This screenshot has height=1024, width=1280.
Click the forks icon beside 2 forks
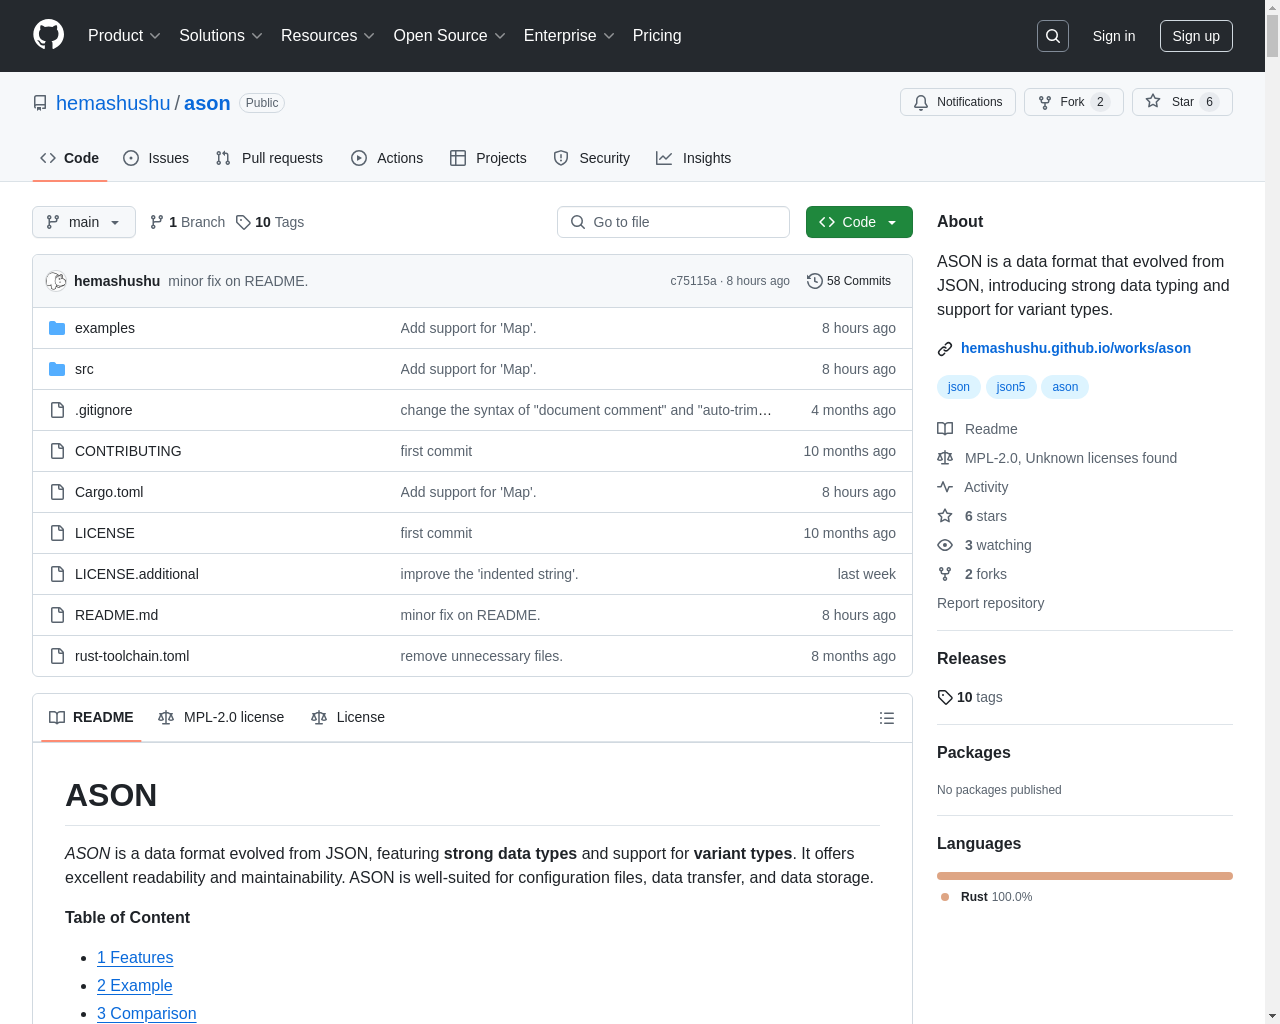[x=945, y=574]
